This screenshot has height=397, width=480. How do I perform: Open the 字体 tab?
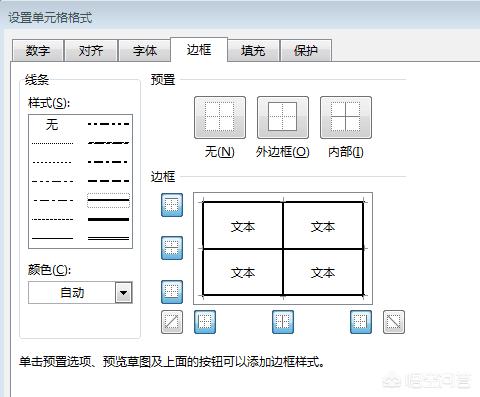(x=145, y=51)
